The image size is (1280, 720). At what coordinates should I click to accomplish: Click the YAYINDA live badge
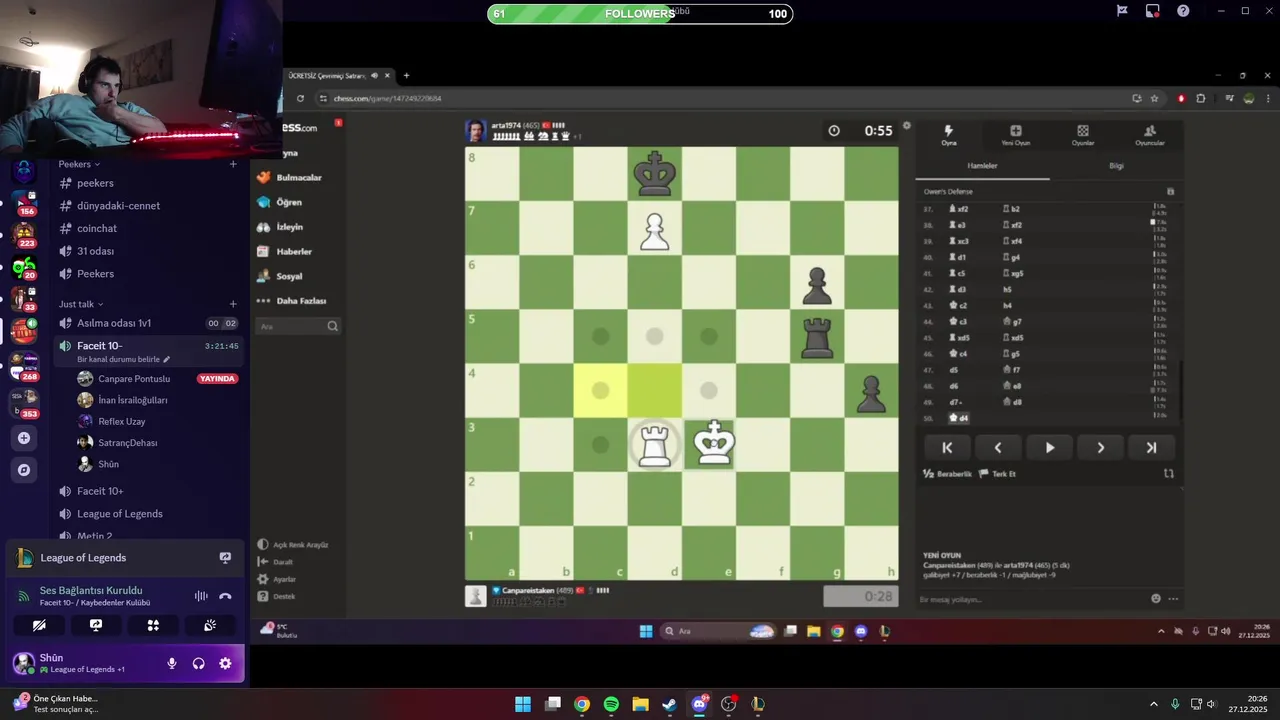pyautogui.click(x=217, y=379)
